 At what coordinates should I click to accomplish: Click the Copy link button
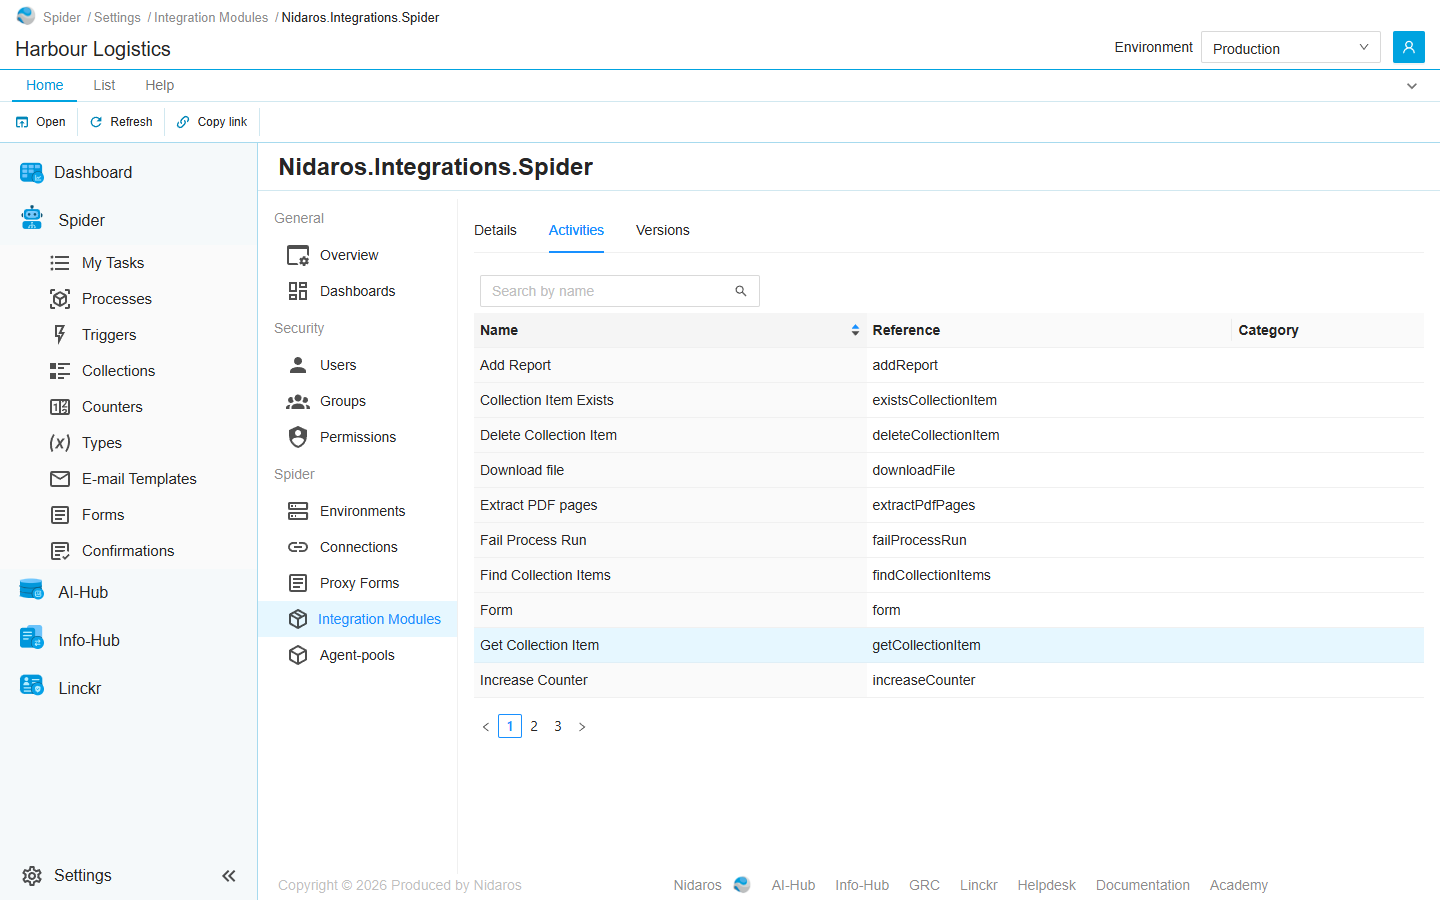[212, 122]
